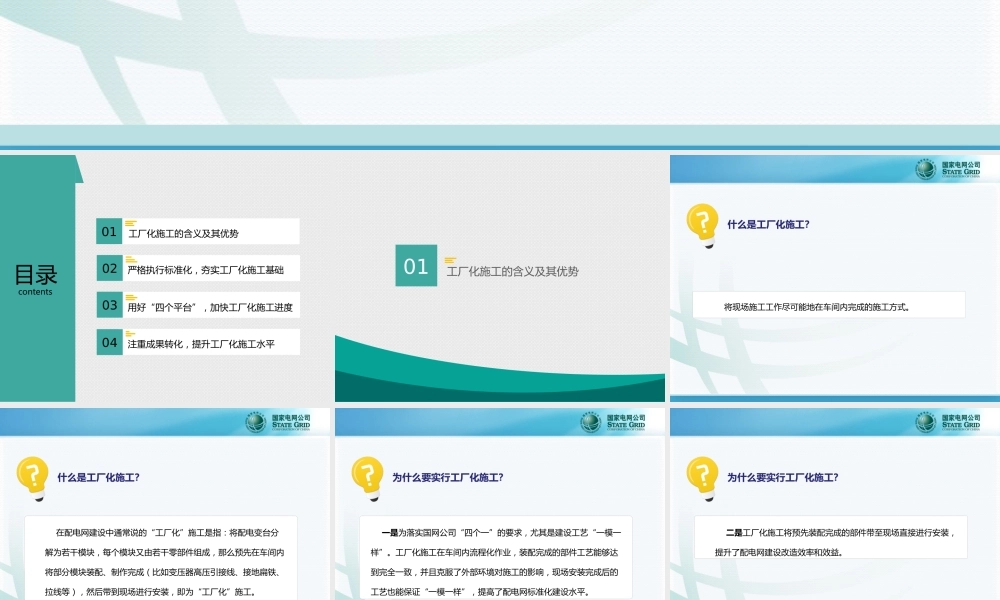Click the State Grid logo on the 将现场施工工作 slide

948,169
